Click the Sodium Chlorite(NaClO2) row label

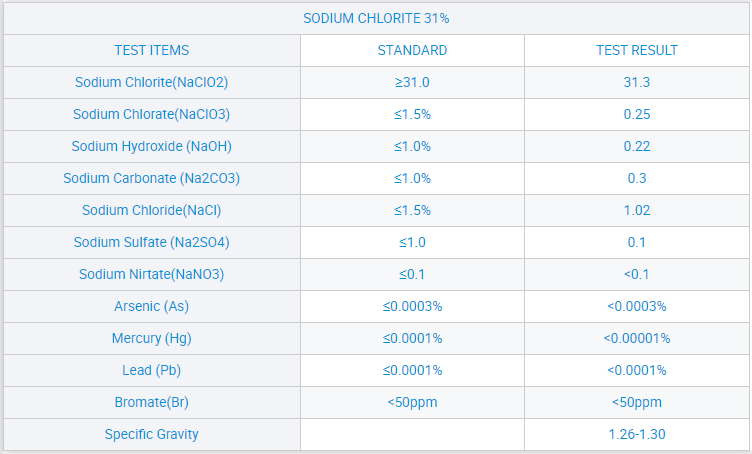[152, 82]
